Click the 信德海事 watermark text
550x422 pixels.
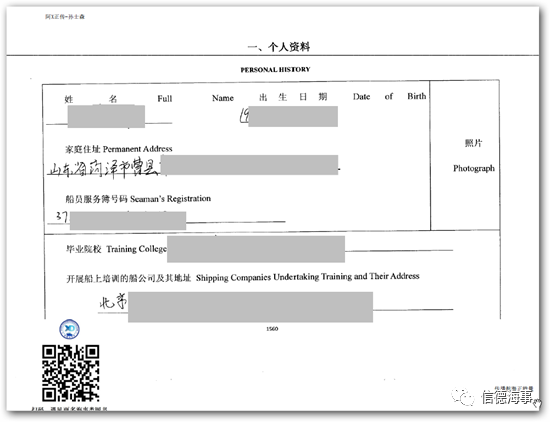click(x=506, y=397)
